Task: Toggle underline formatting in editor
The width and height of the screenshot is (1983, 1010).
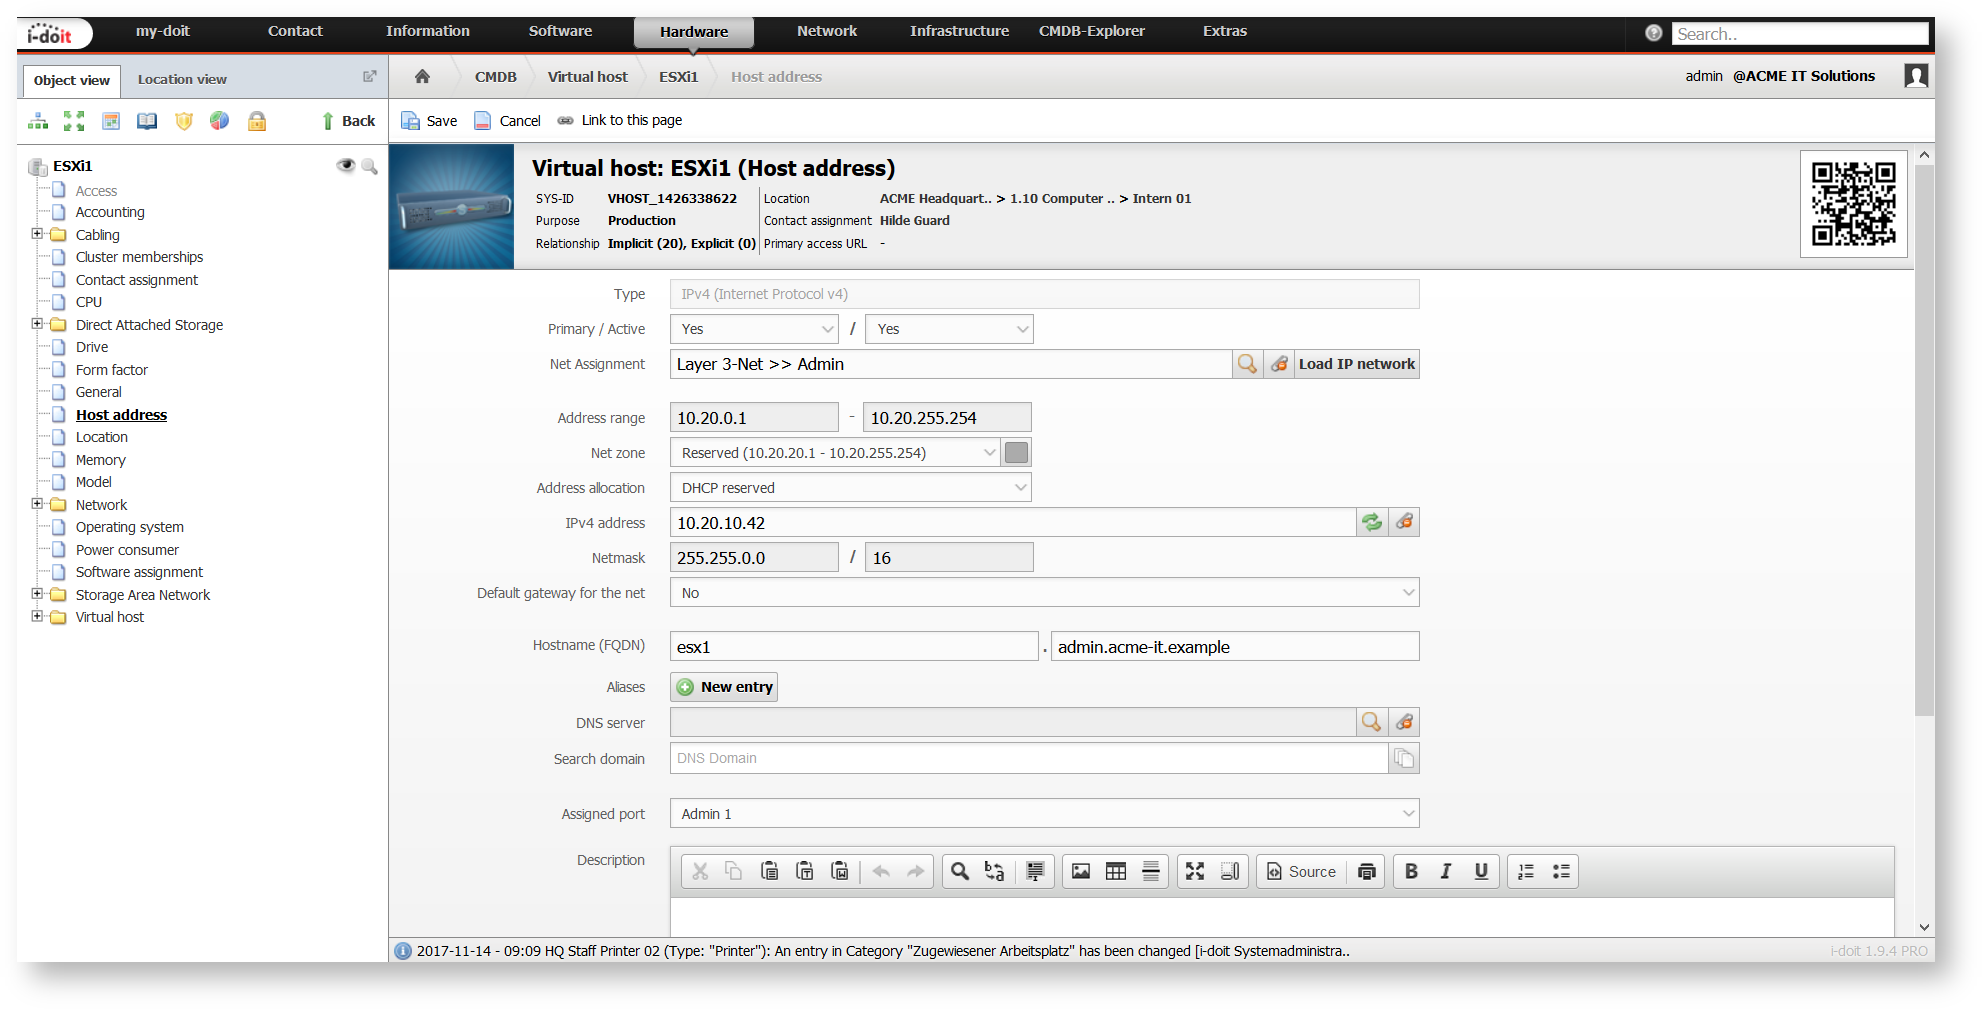Action: (1481, 871)
